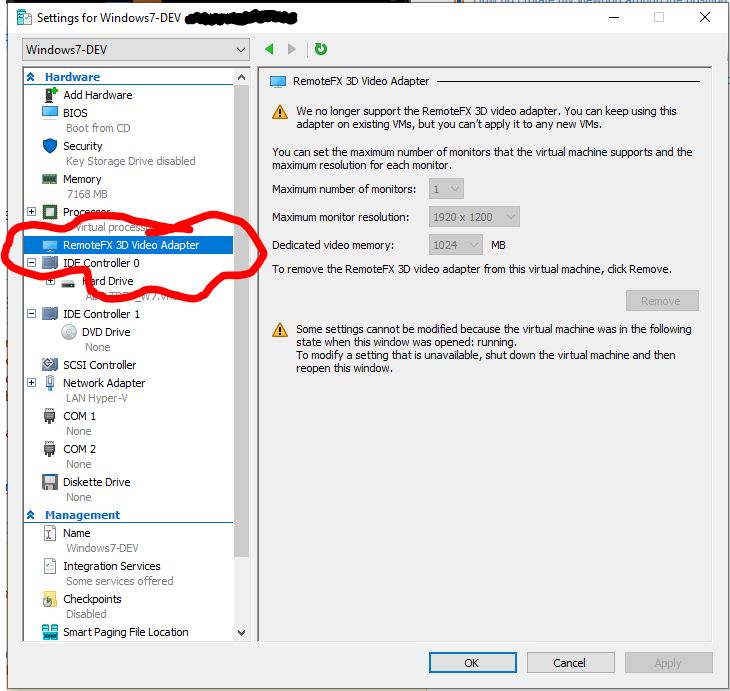Click the Smart Paging File Location icon

(x=50, y=632)
